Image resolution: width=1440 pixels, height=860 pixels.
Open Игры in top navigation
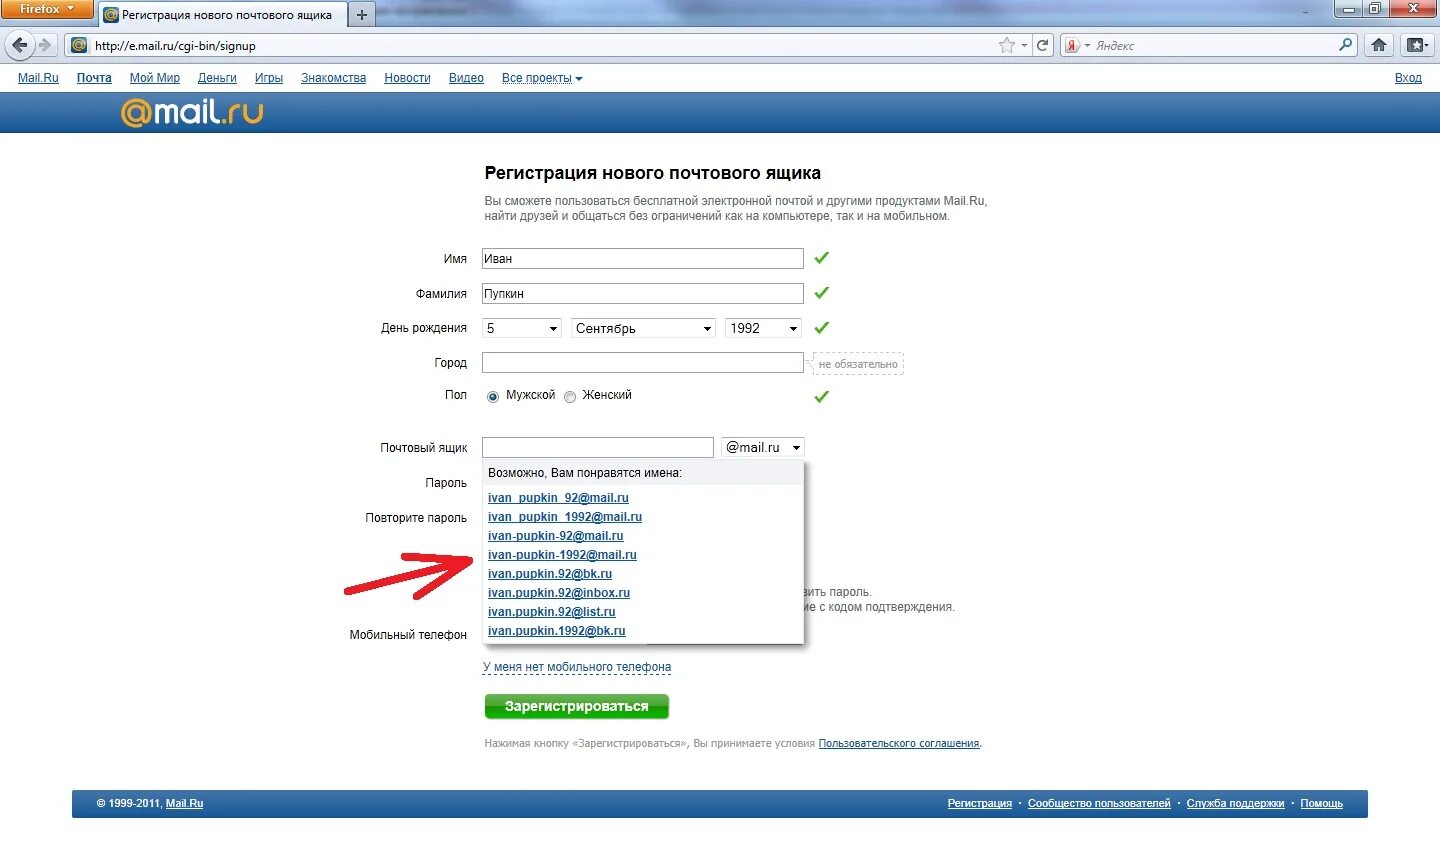[269, 78]
